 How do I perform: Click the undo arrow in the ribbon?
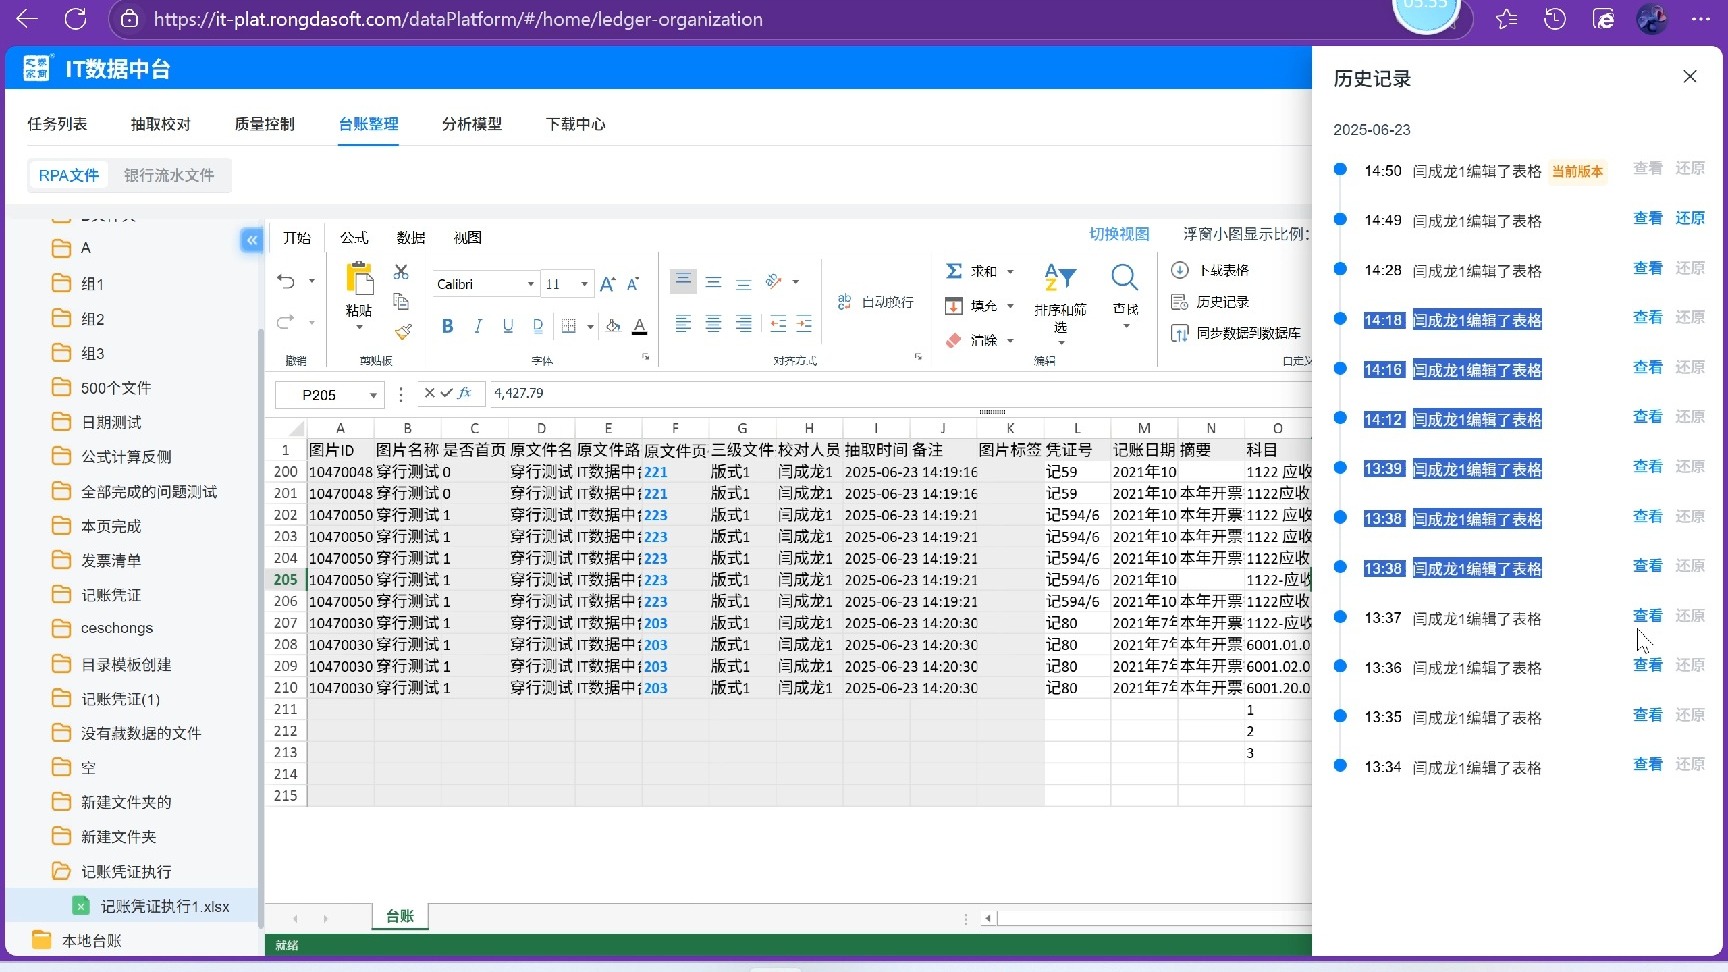[286, 282]
